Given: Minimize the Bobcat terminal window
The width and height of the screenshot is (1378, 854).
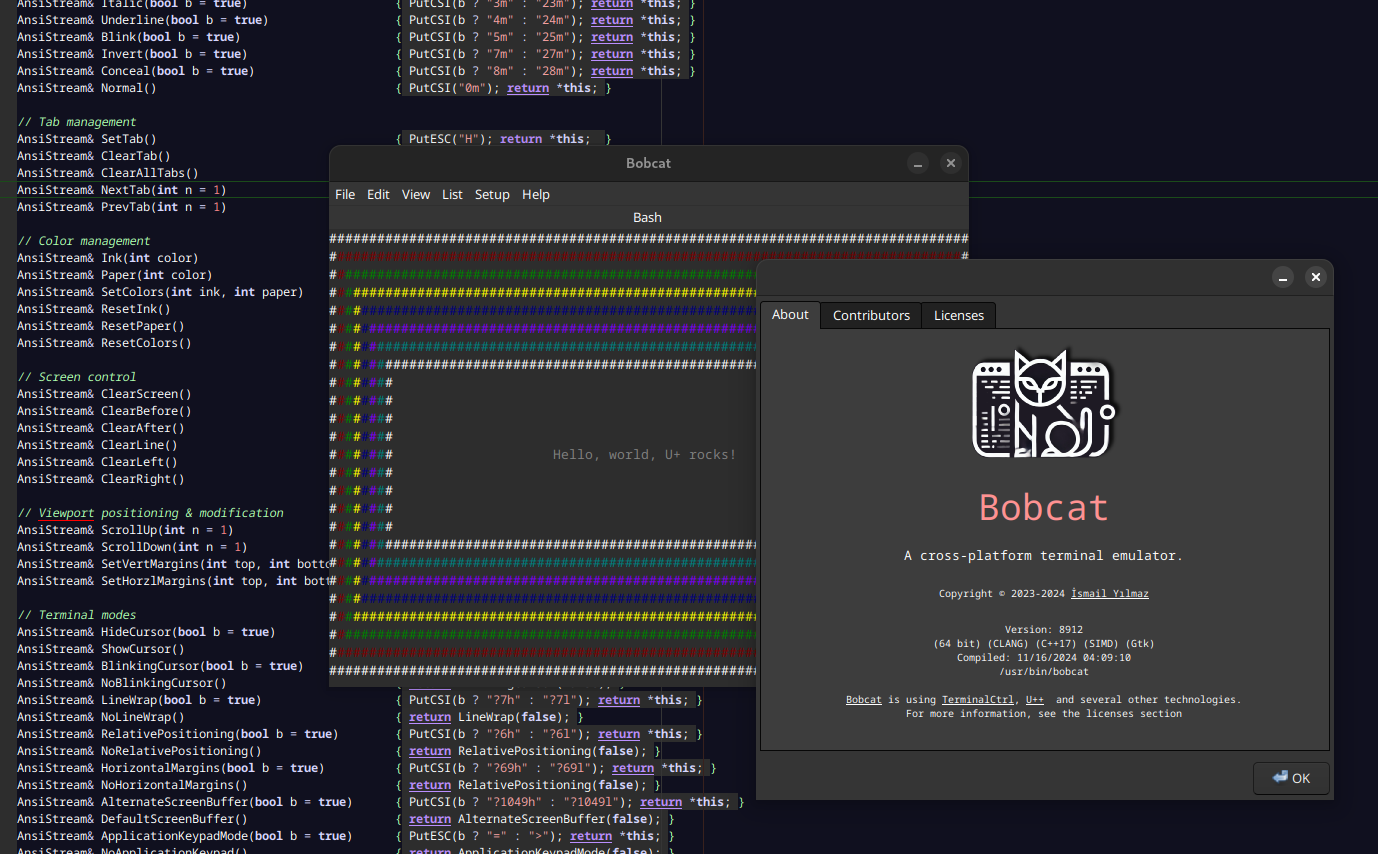Looking at the screenshot, I should click(918, 163).
